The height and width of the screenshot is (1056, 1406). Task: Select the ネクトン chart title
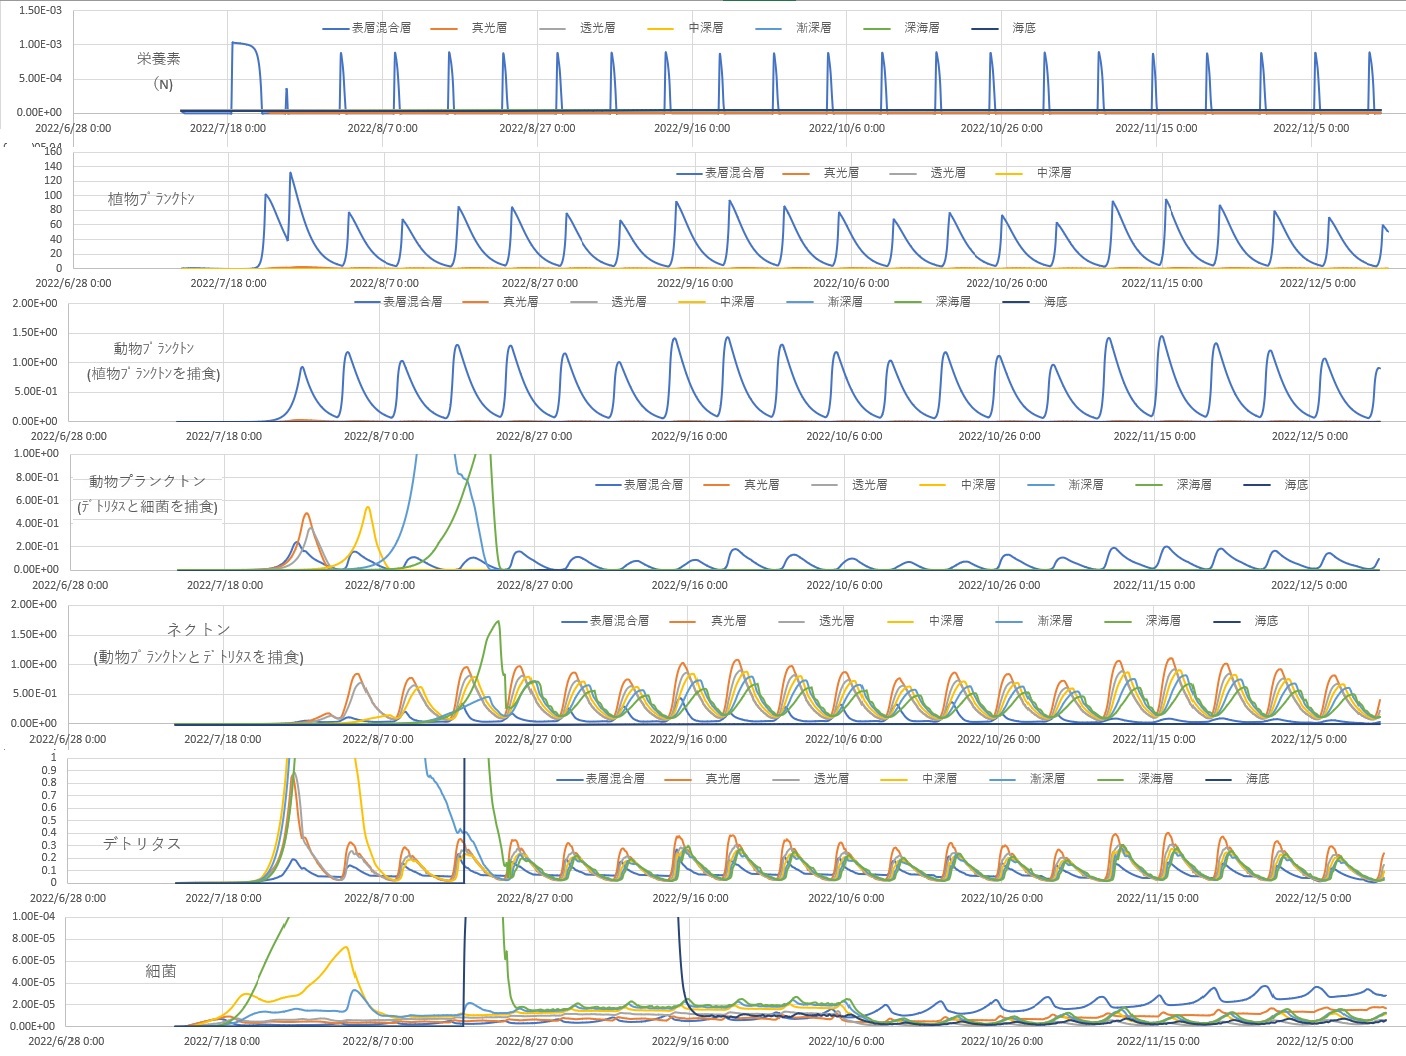198,629
